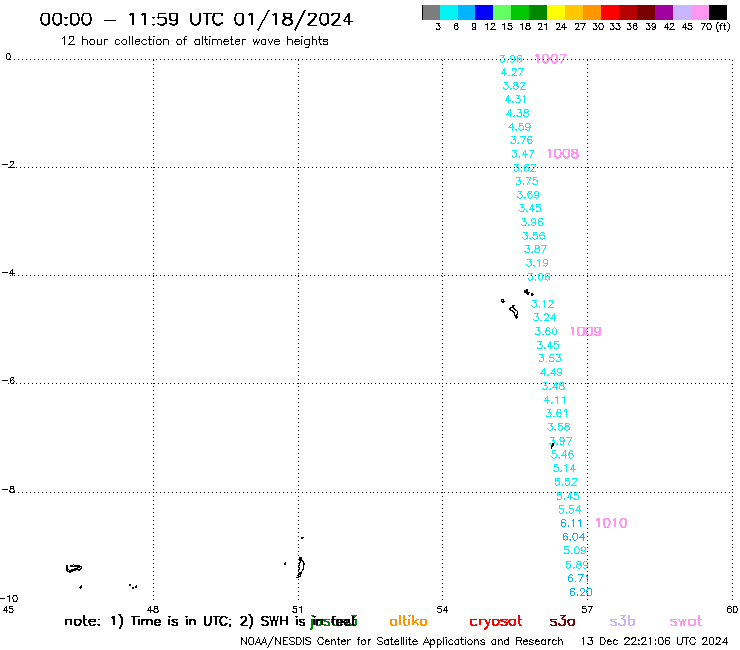The height and width of the screenshot is (650, 740).
Task: Click the '12 hour collection of altimeter wave heights' subtitle
Action: click(194, 41)
